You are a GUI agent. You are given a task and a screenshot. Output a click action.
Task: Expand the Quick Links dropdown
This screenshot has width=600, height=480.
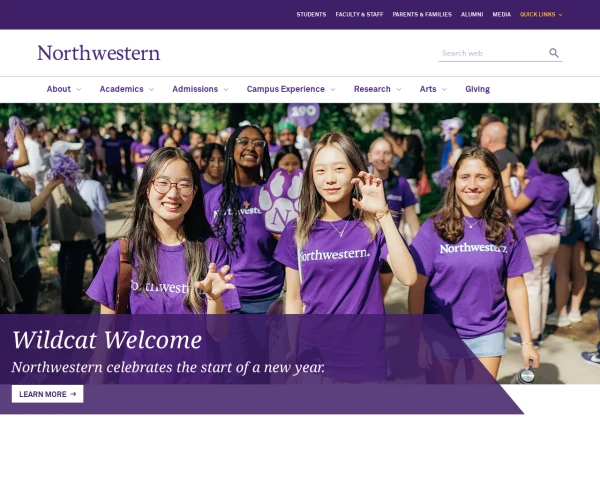541,15
